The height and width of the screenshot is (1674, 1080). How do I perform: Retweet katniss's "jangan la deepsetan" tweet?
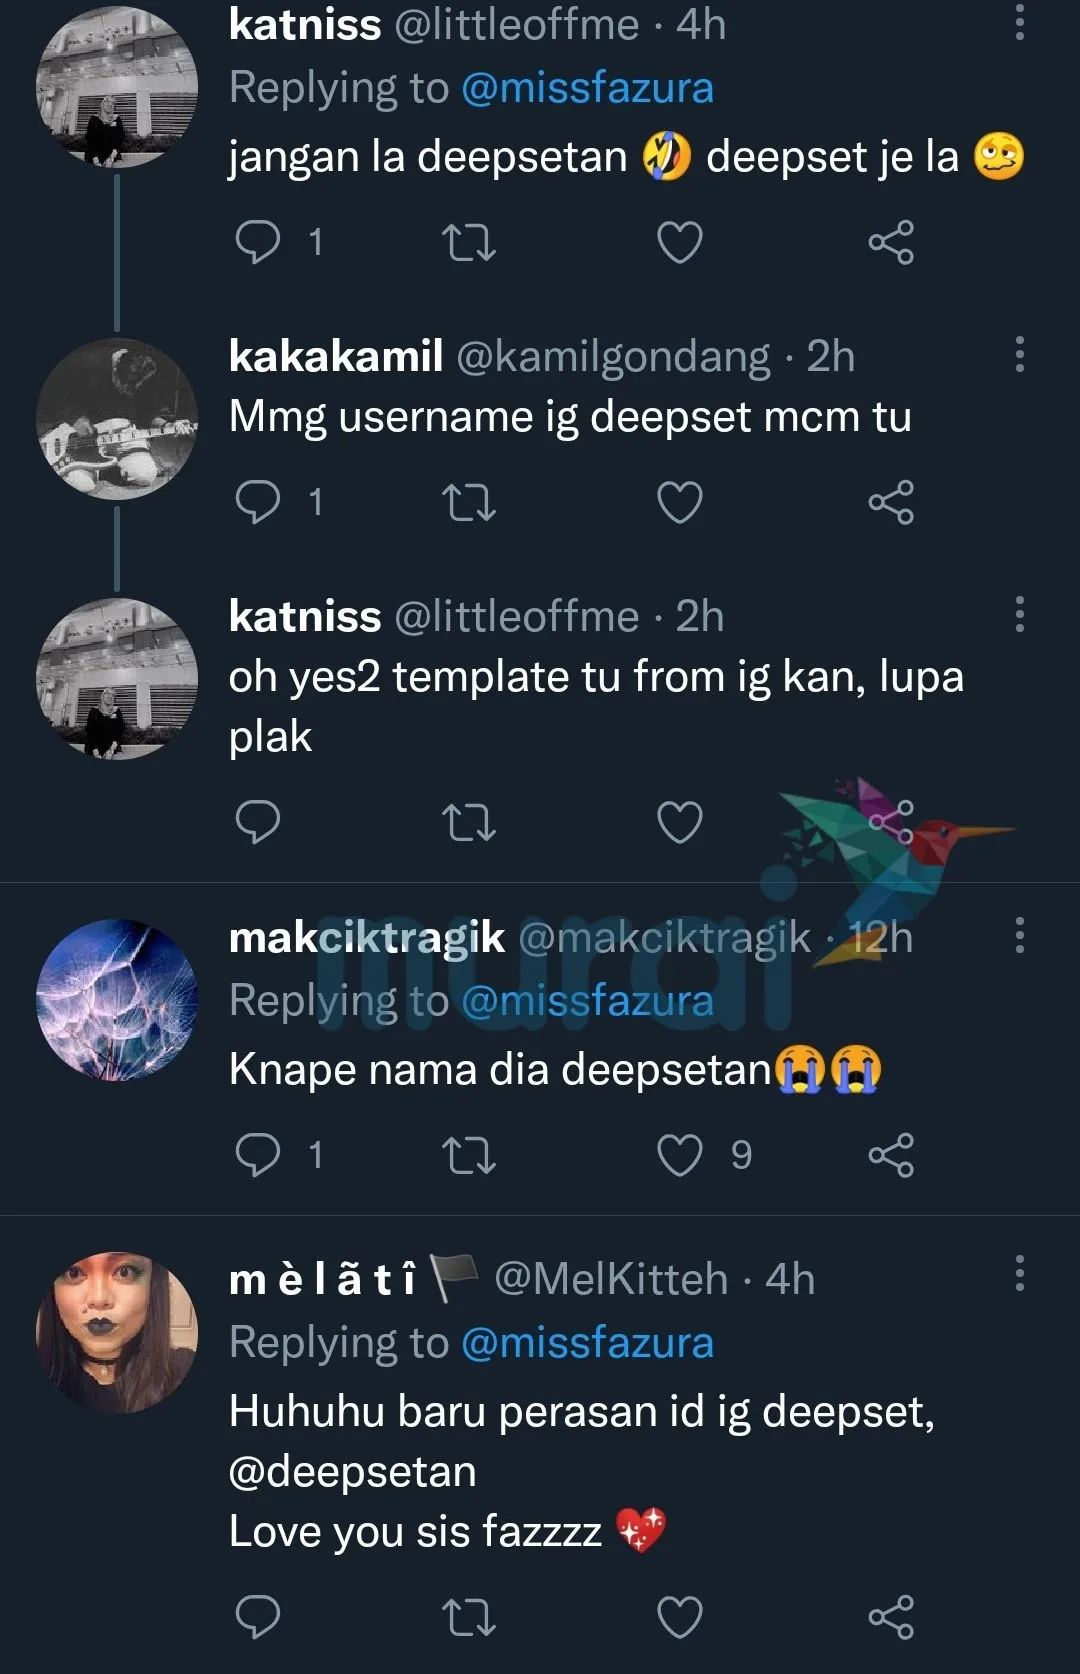468,242
